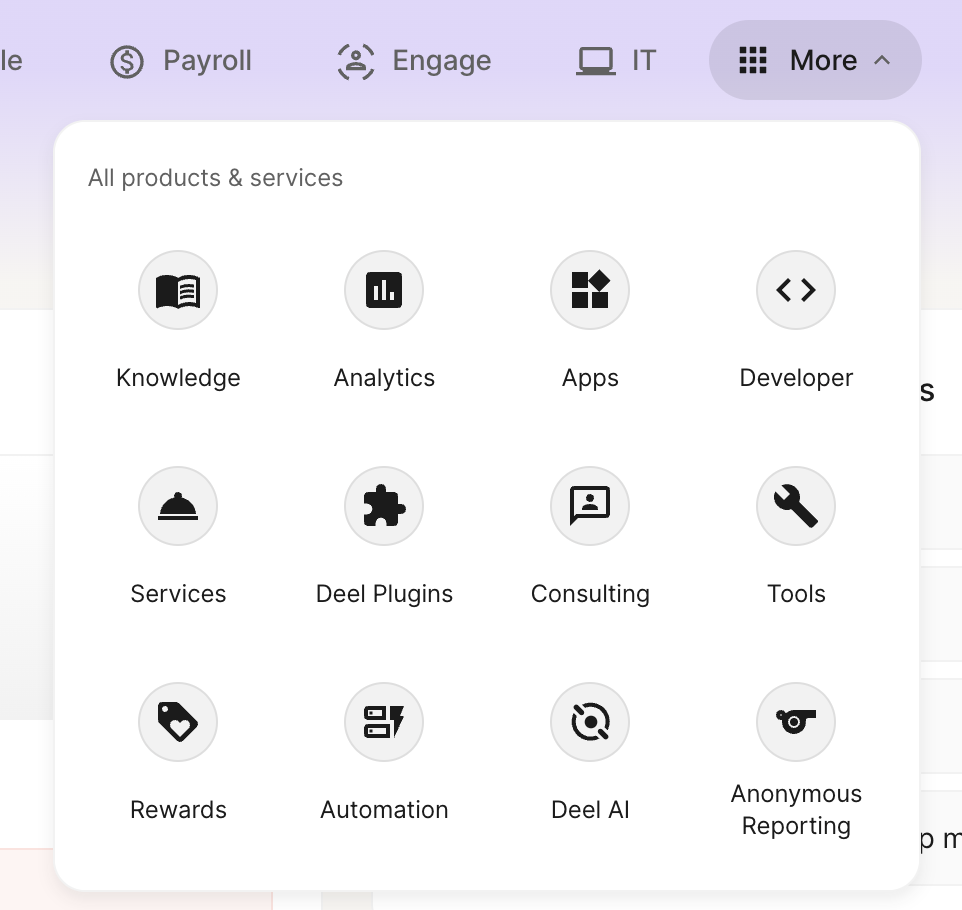Click the grid icon beside More

(x=753, y=60)
